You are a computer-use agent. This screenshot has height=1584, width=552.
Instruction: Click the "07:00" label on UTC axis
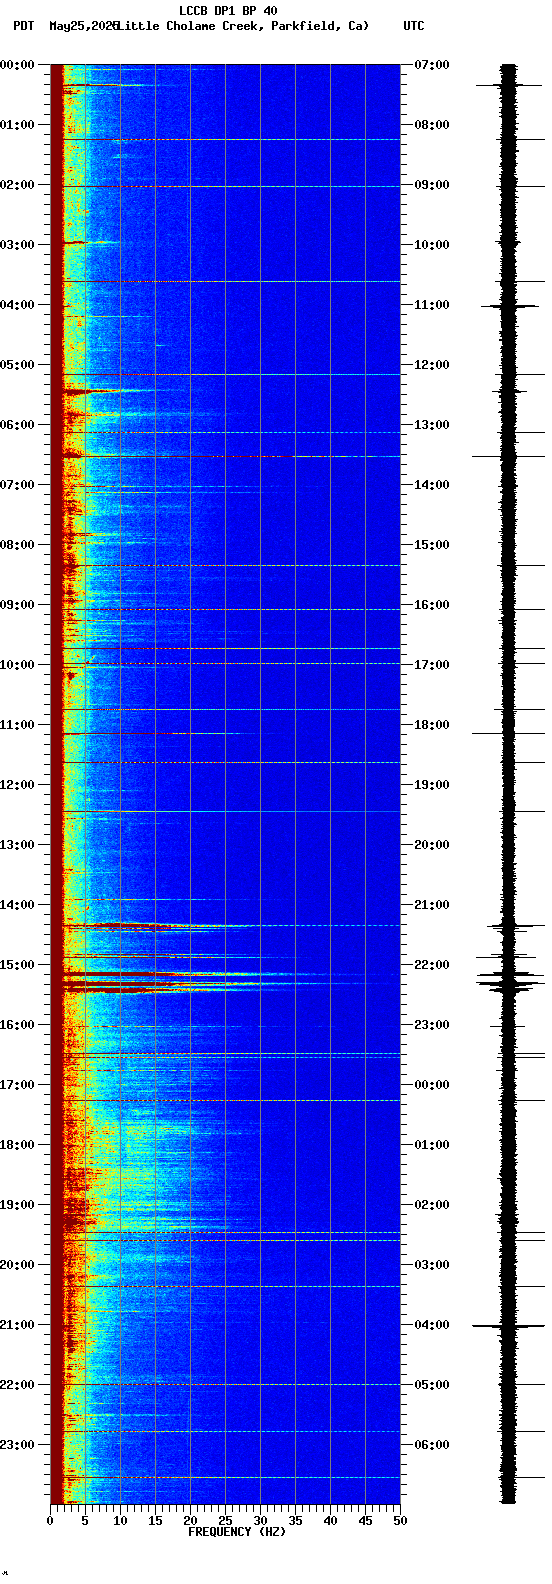[432, 65]
